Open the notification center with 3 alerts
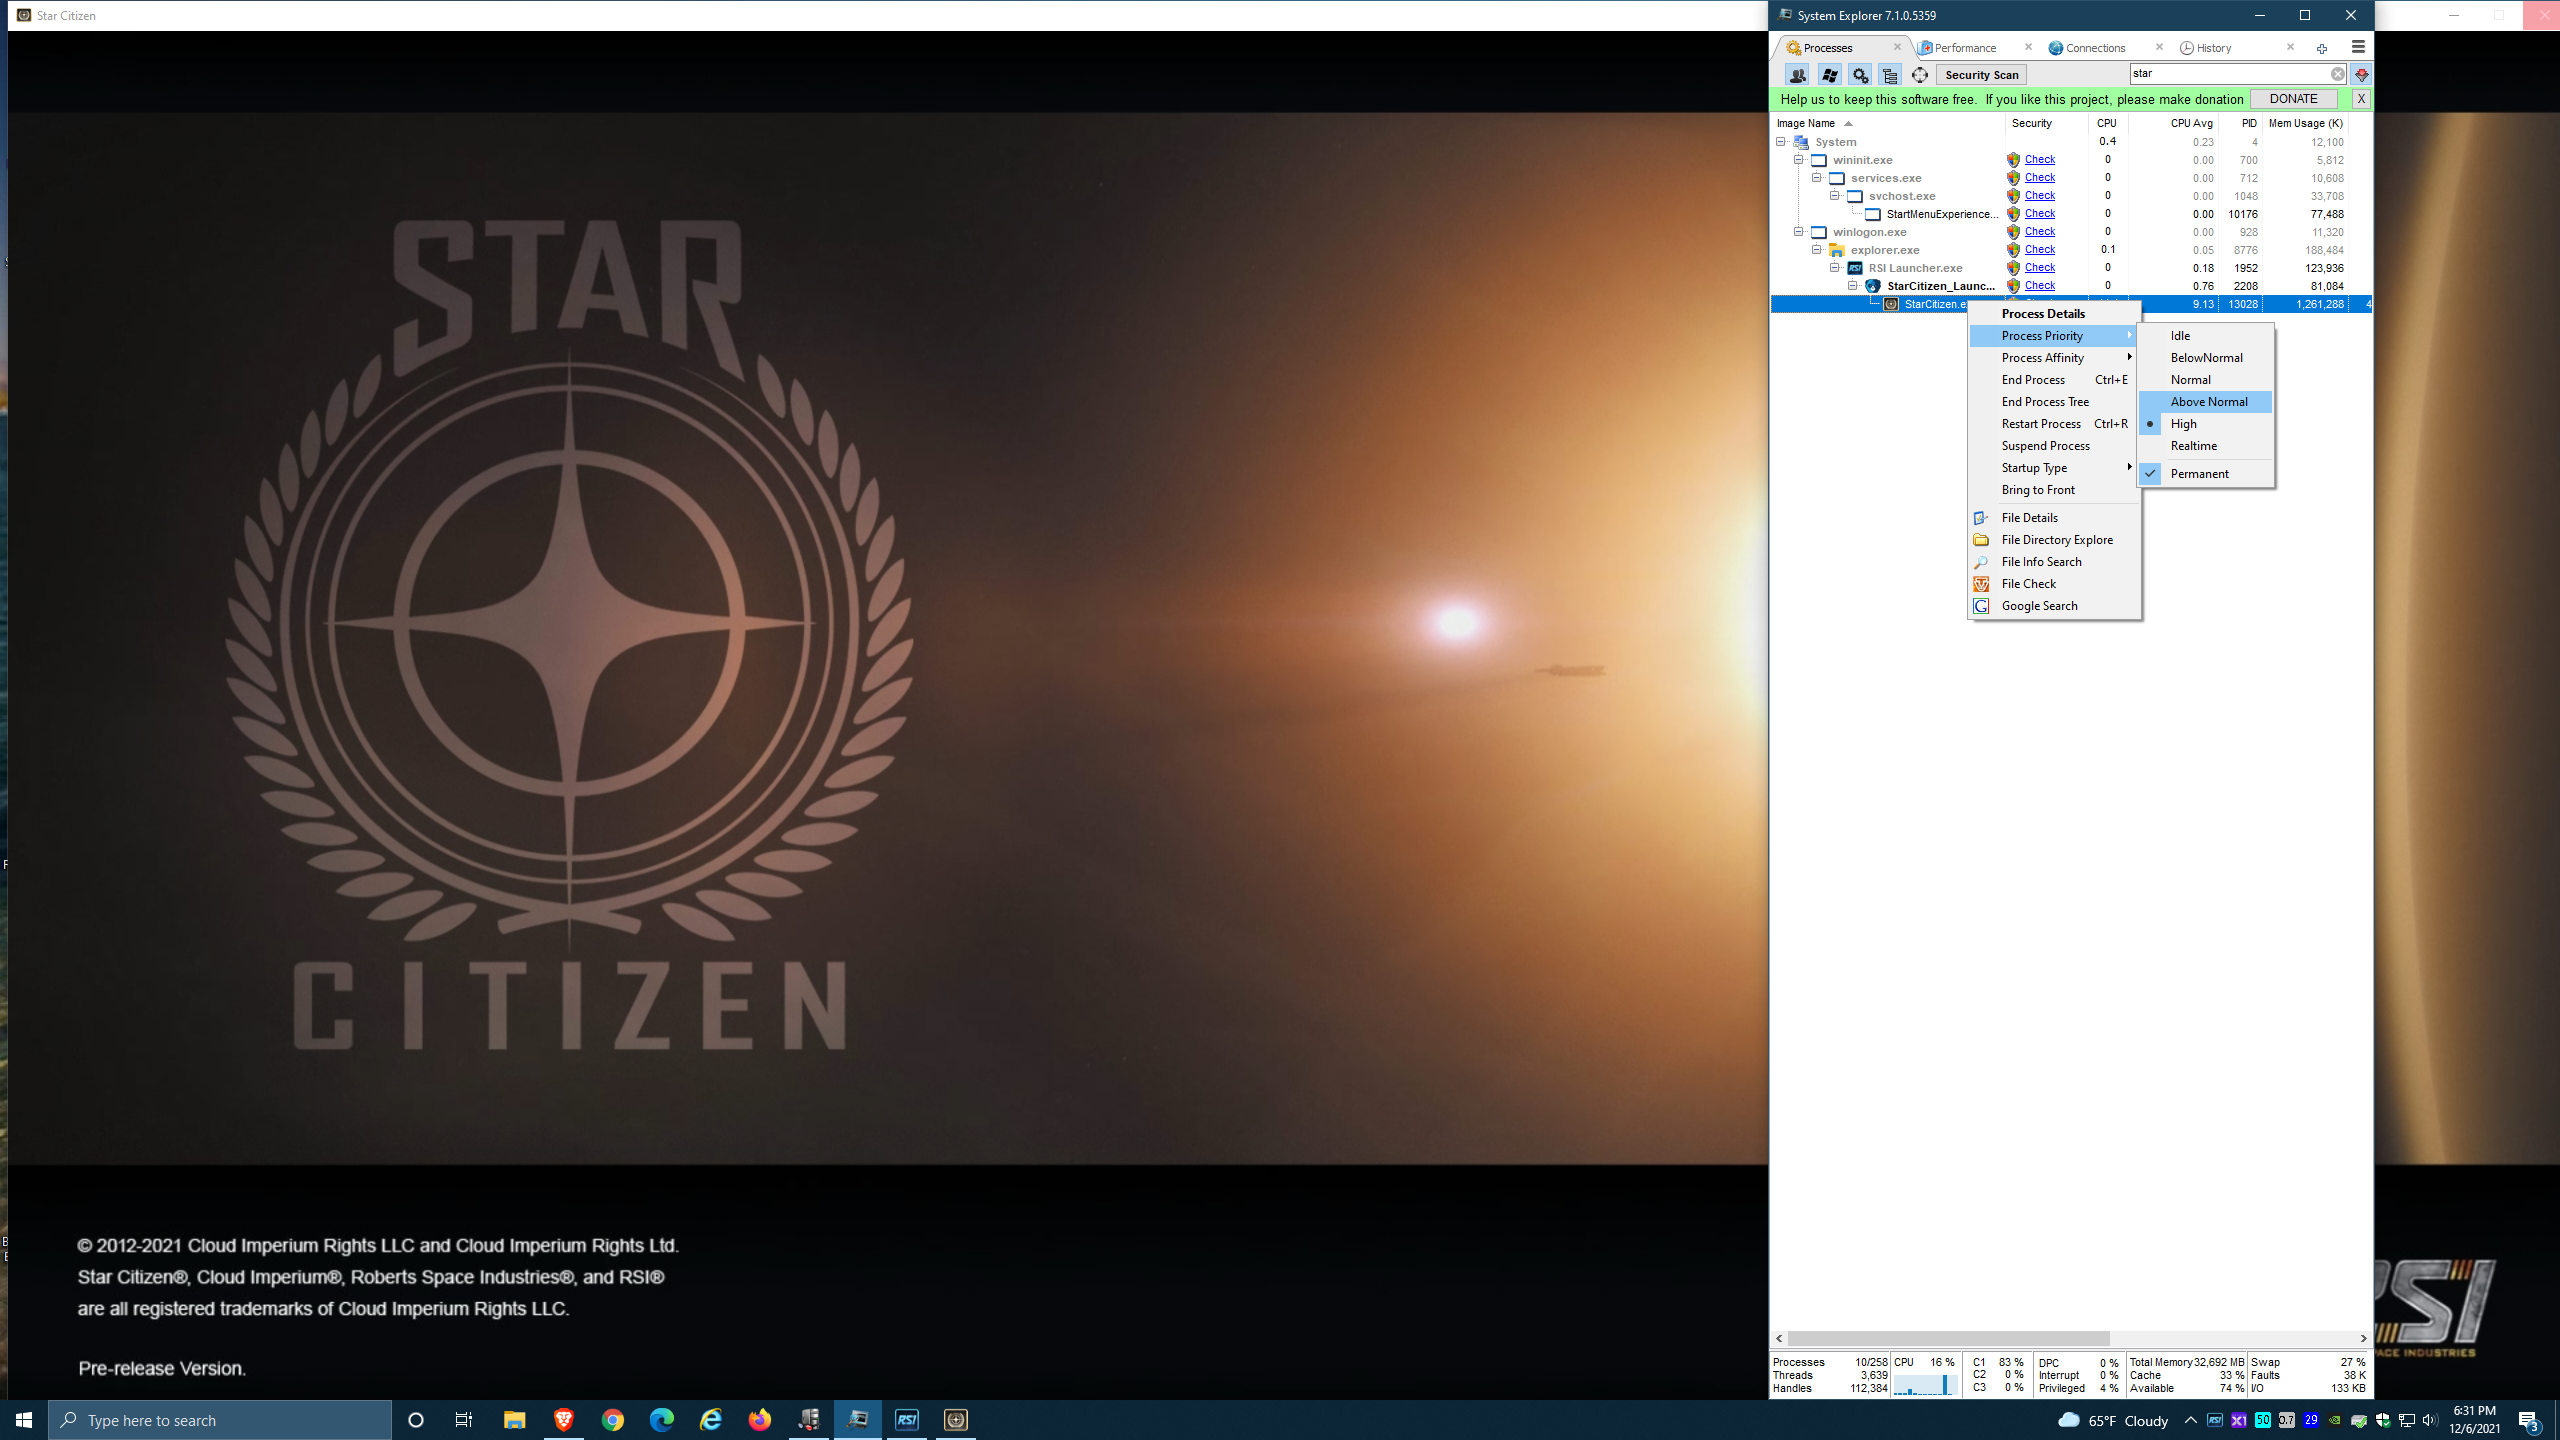 (2529, 1420)
